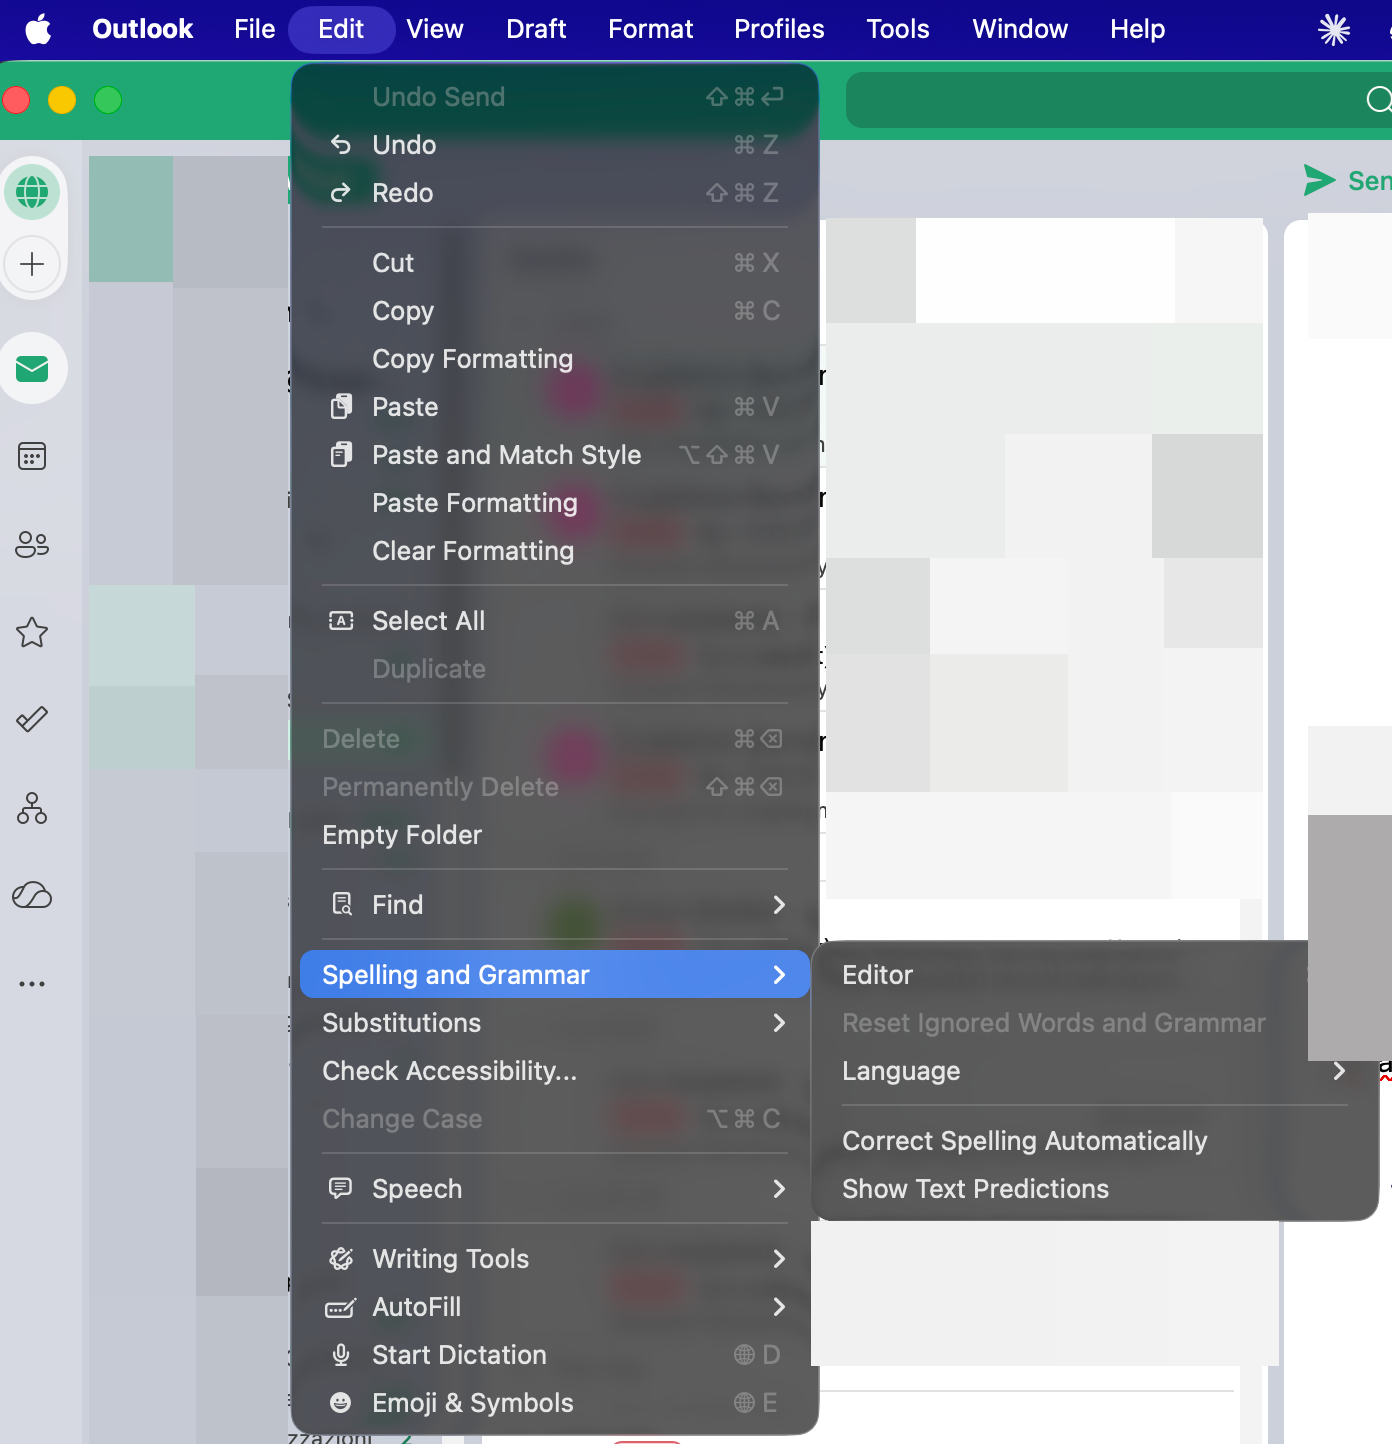The image size is (1392, 1444).
Task: Open the Profiles menu
Action: tap(779, 29)
